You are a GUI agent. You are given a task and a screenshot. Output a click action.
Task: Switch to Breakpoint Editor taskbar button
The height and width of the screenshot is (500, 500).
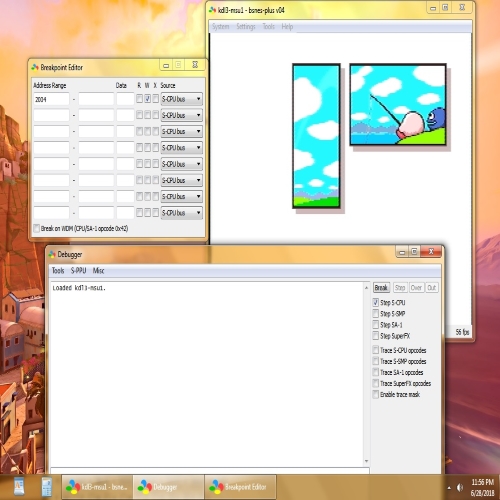pyautogui.click(x=240, y=487)
